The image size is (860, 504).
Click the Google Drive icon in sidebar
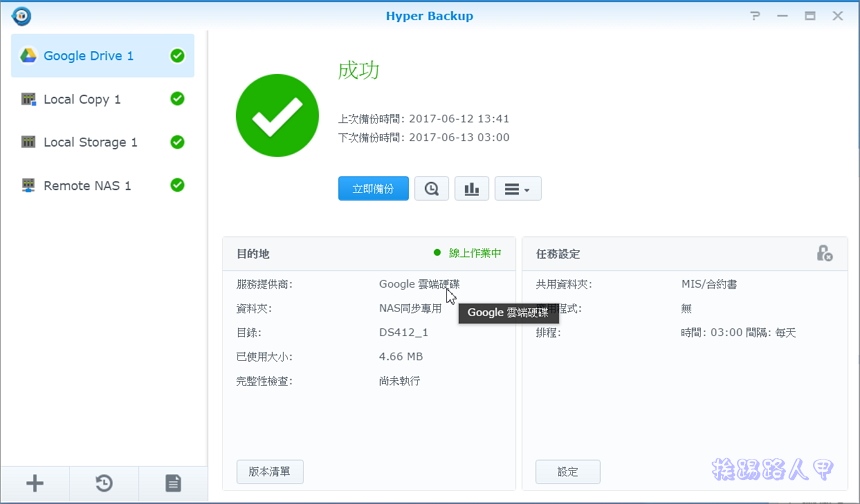(28, 55)
